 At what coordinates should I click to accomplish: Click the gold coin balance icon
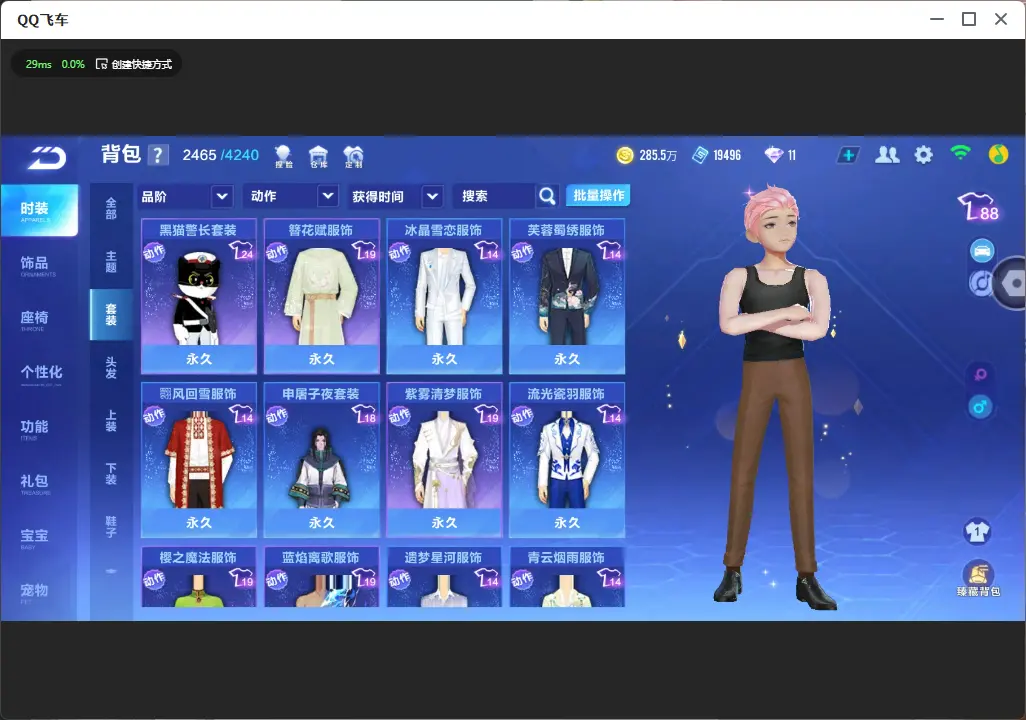pos(625,155)
